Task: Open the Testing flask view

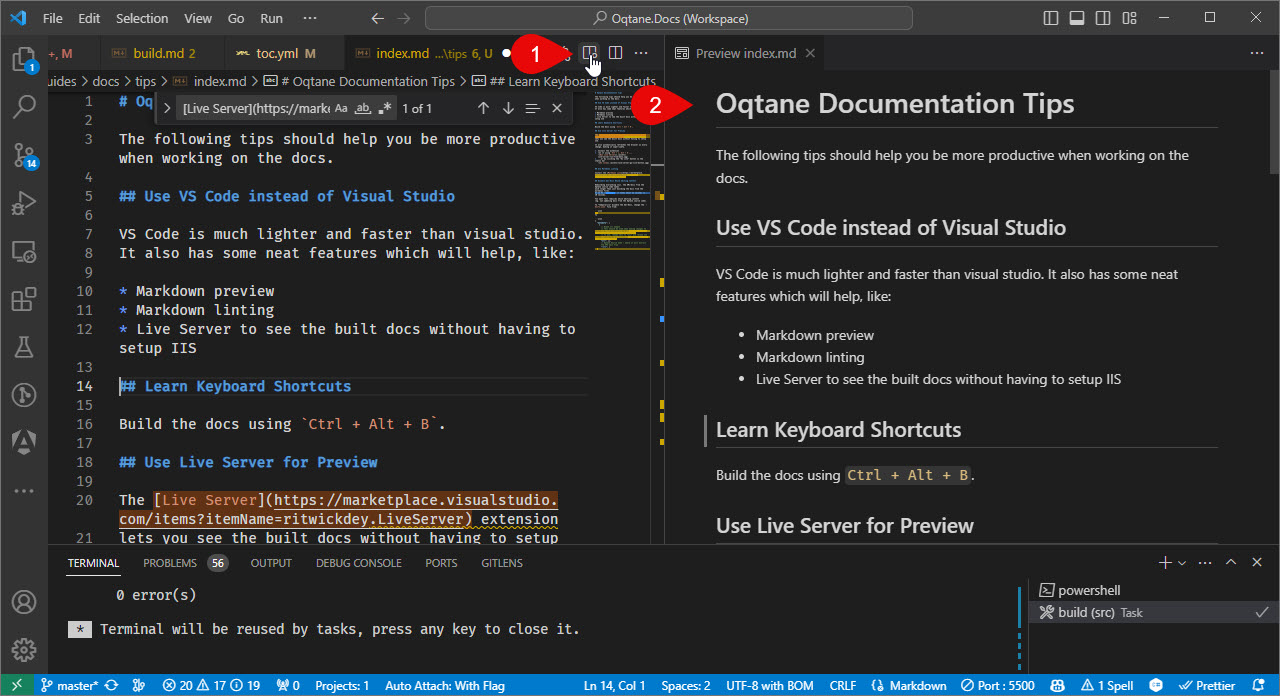Action: tap(24, 347)
